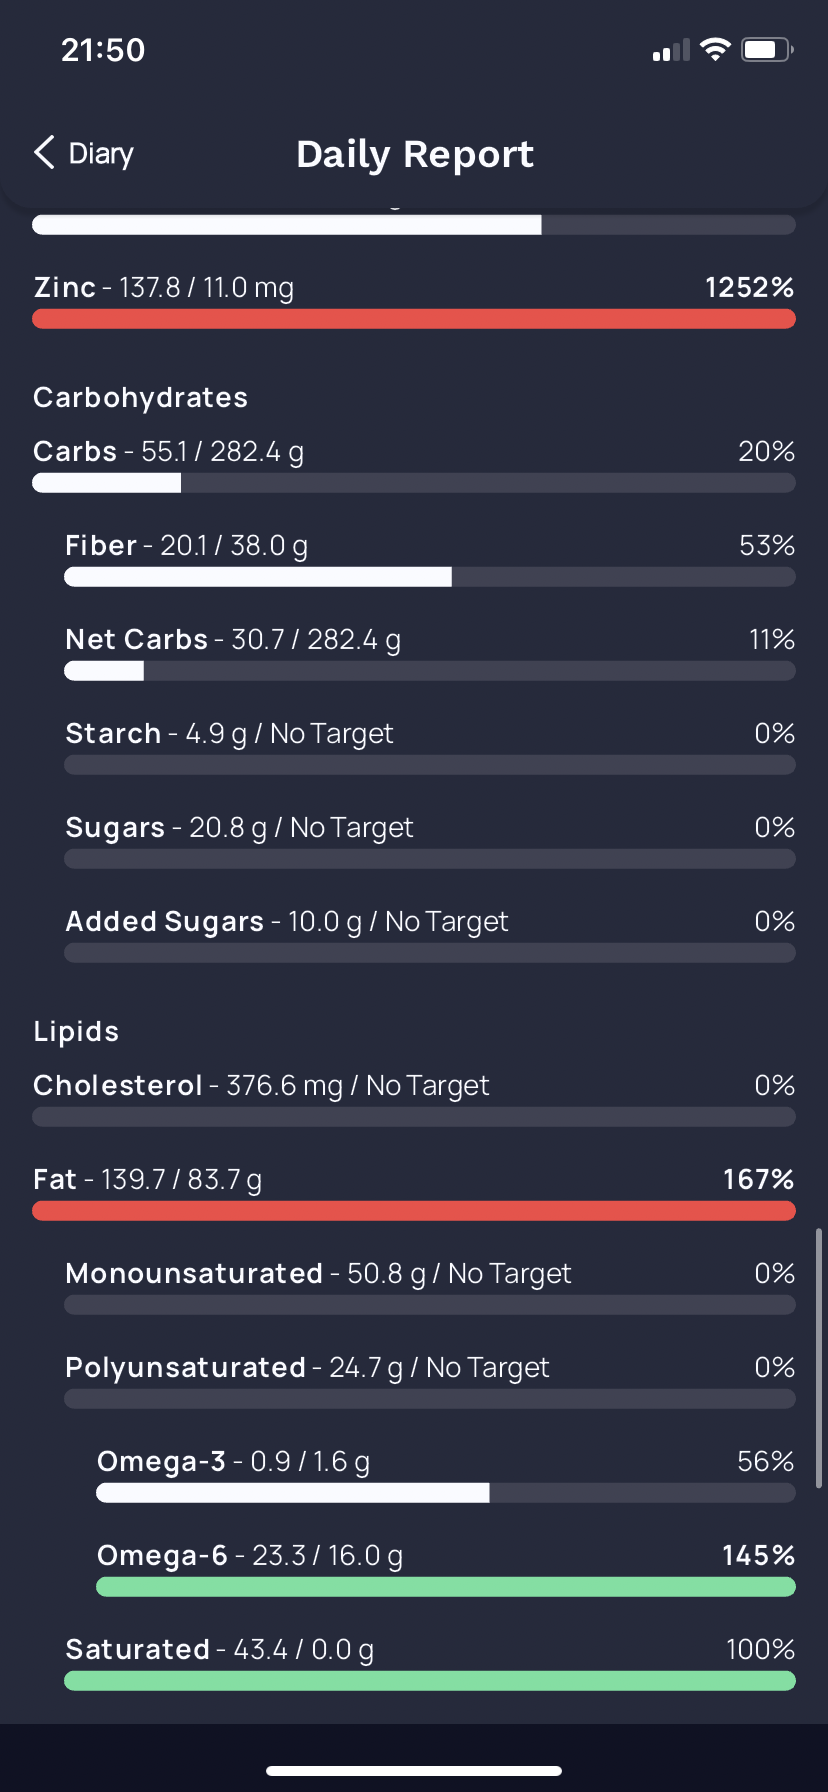
Task: Open the Monounsaturated fat entry
Action: tap(430, 1287)
